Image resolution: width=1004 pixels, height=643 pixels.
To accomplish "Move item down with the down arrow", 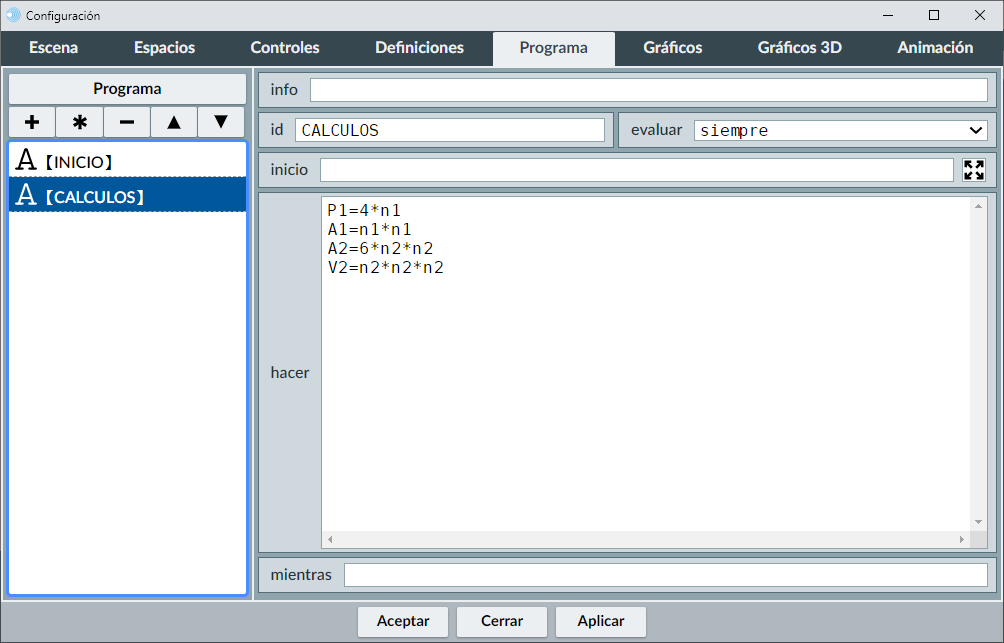I will (x=221, y=122).
